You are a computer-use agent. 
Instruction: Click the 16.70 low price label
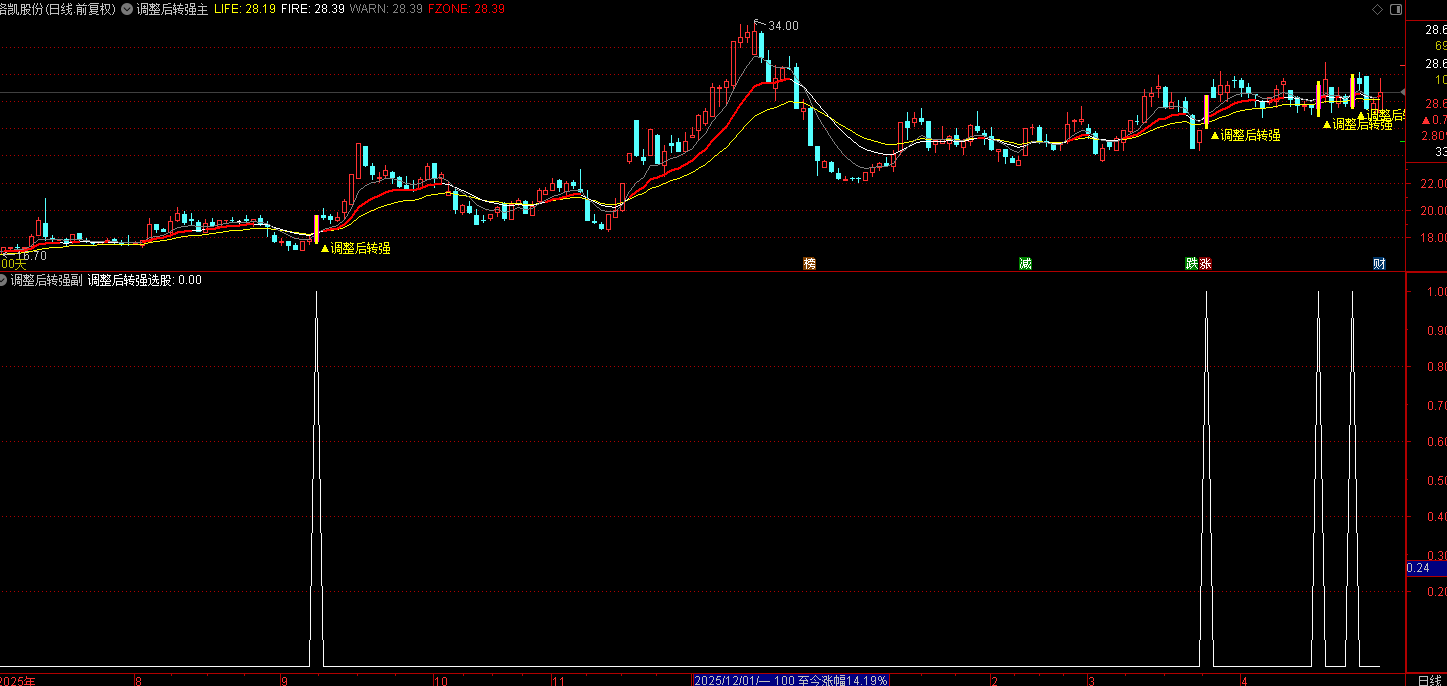coord(32,256)
